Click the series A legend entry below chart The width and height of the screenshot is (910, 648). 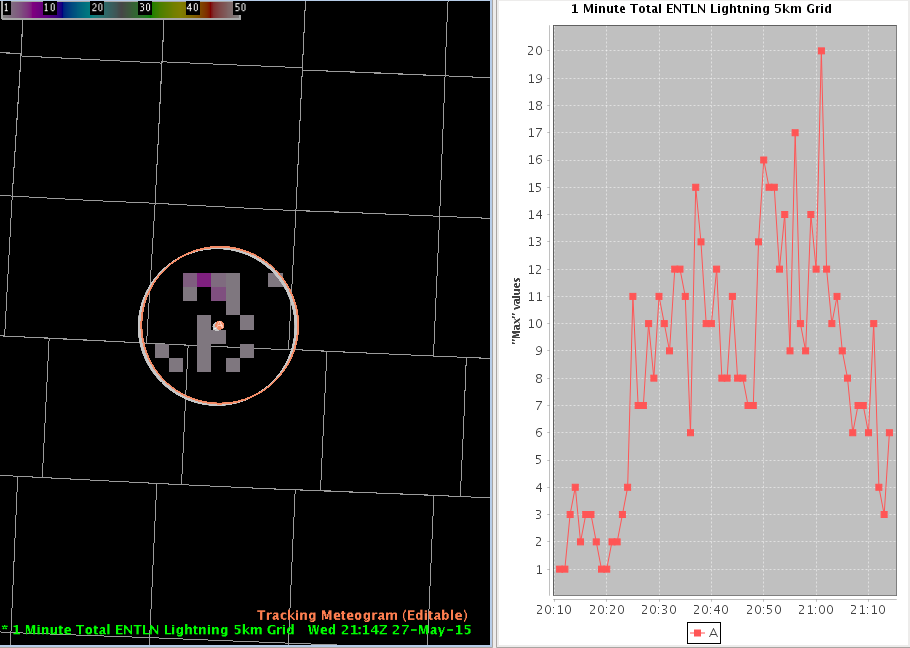pyautogui.click(x=703, y=633)
